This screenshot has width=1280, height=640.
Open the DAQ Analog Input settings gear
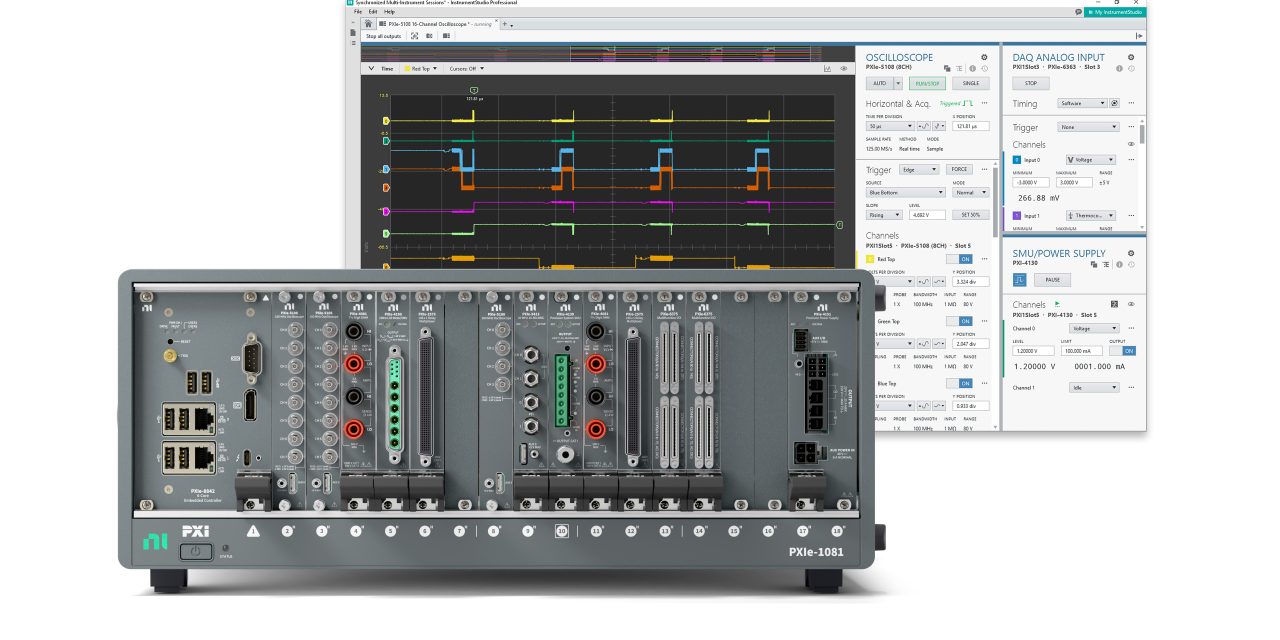coord(1131,58)
